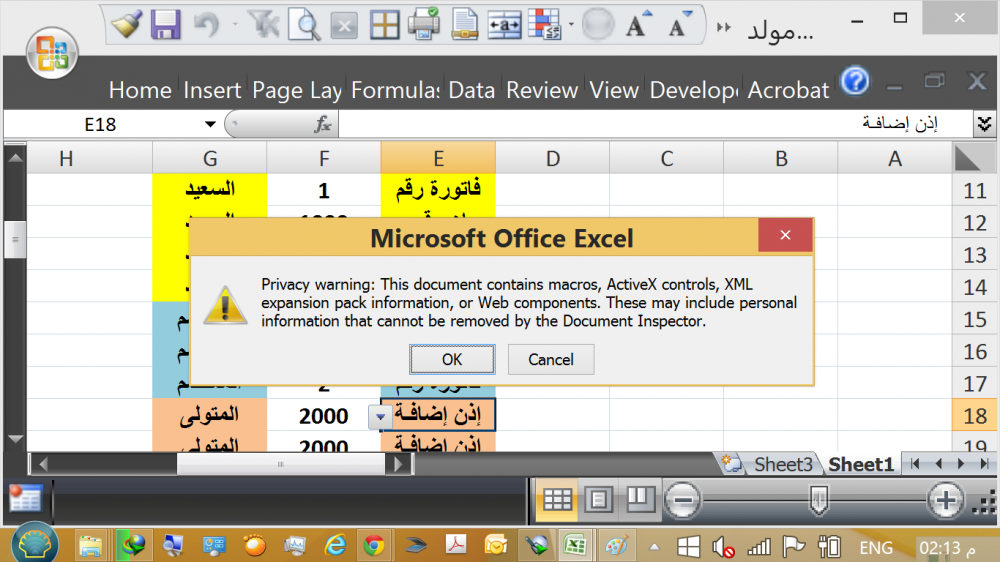The height and width of the screenshot is (562, 1000).
Task: Close the Microsoft Office Excel dialog
Action: pyautogui.click(x=785, y=235)
